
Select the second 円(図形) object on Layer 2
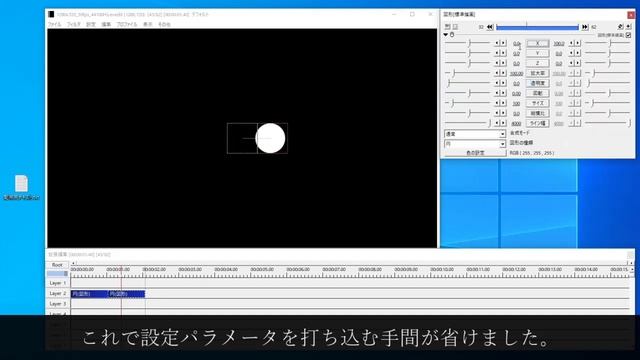(127, 293)
